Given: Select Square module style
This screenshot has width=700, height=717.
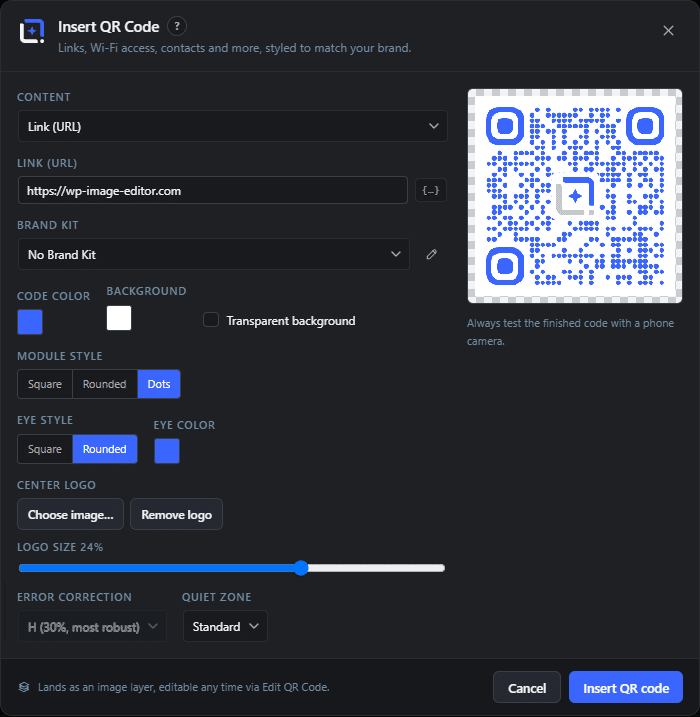Looking at the screenshot, I should (x=45, y=384).
